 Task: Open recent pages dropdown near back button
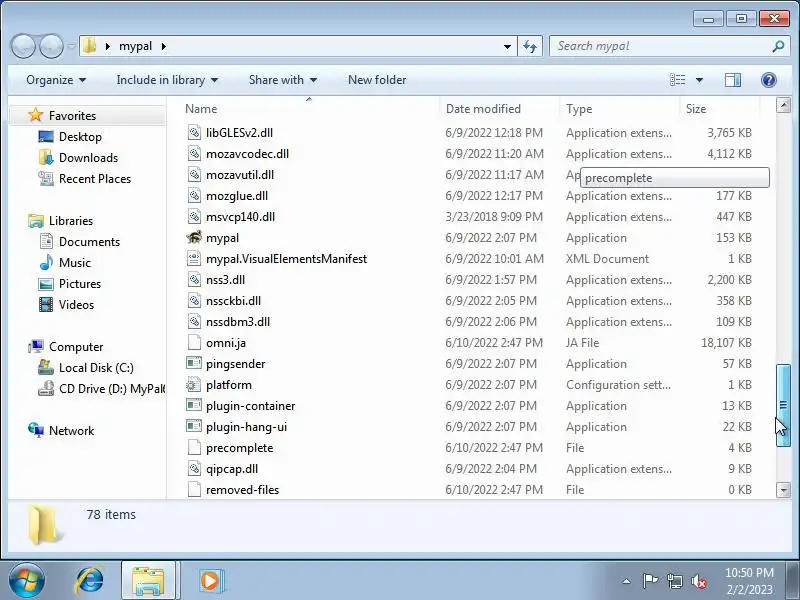click(x=71, y=46)
